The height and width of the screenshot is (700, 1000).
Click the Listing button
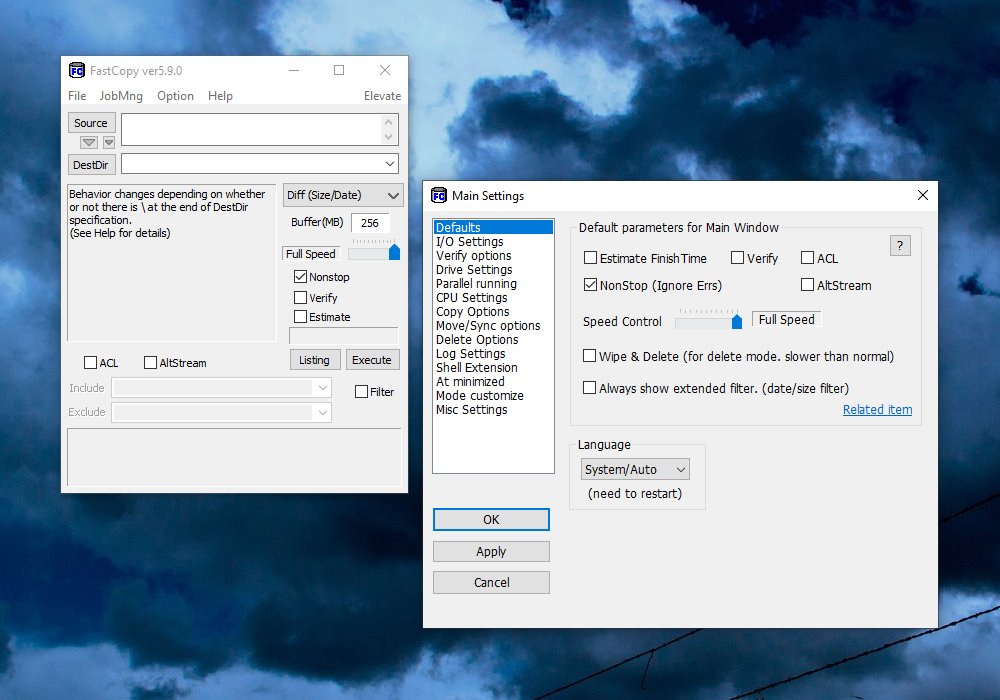(x=315, y=360)
